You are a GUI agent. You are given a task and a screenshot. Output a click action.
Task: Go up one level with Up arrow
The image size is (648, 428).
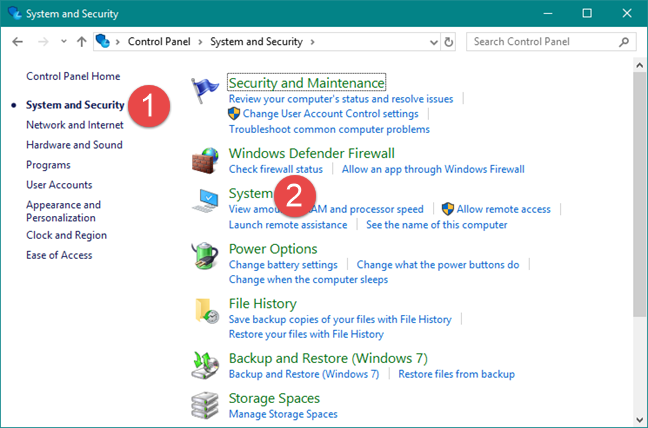pos(81,42)
